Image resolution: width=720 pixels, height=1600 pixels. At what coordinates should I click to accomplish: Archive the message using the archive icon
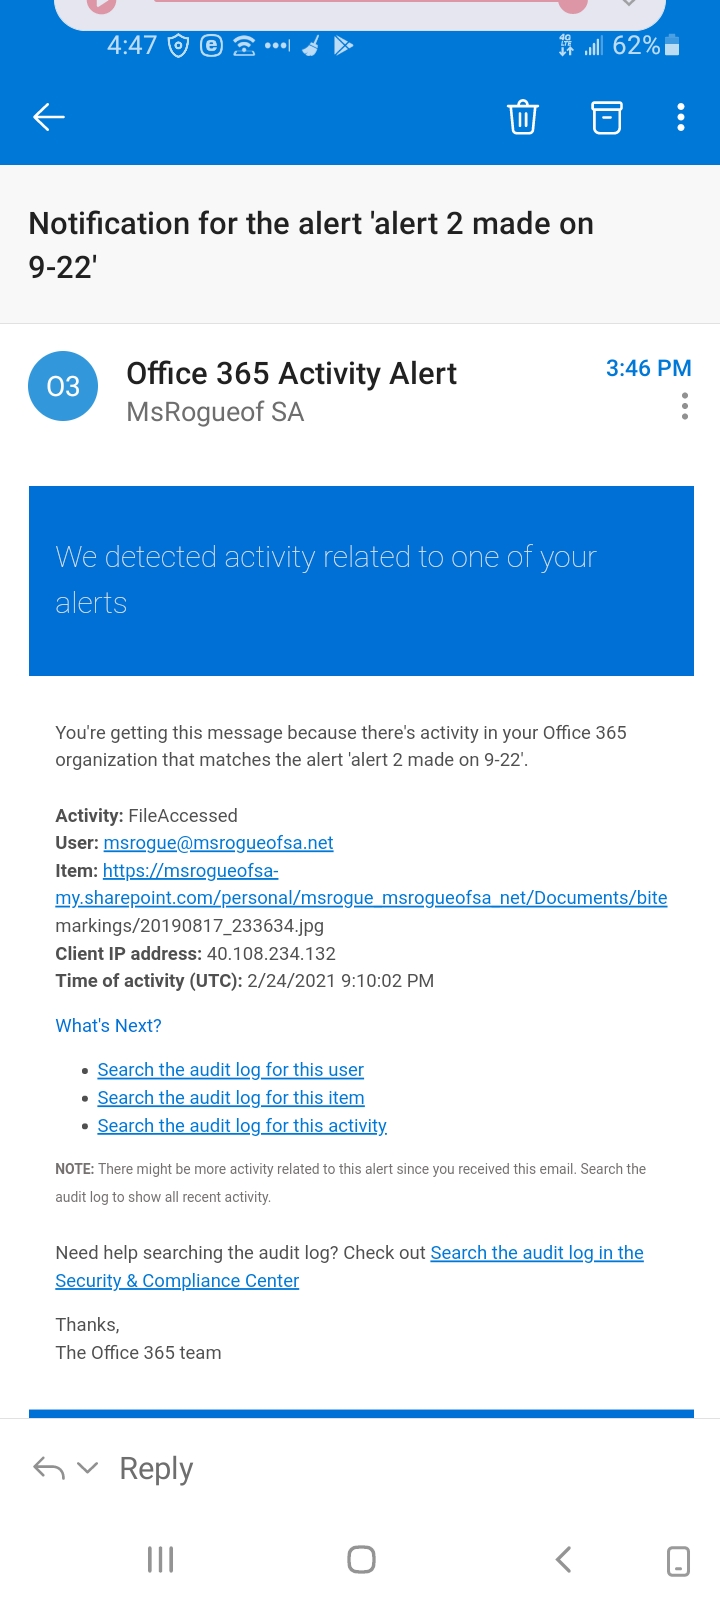606,117
